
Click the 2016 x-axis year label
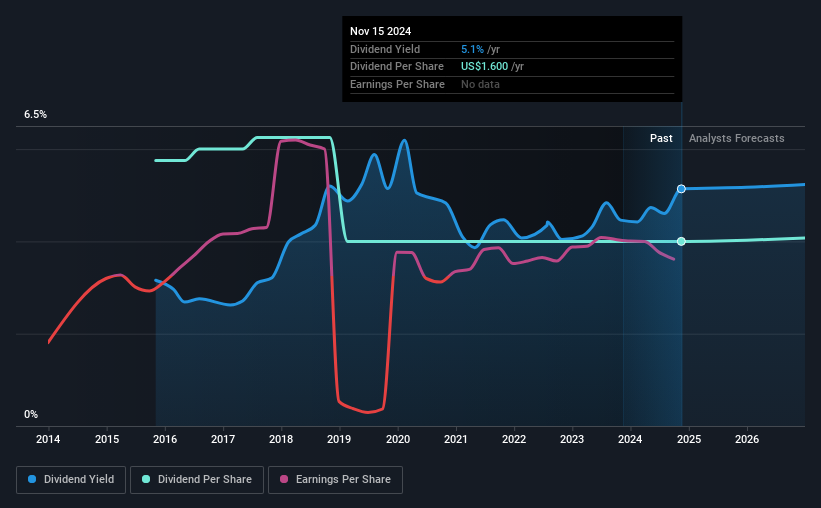click(x=165, y=439)
